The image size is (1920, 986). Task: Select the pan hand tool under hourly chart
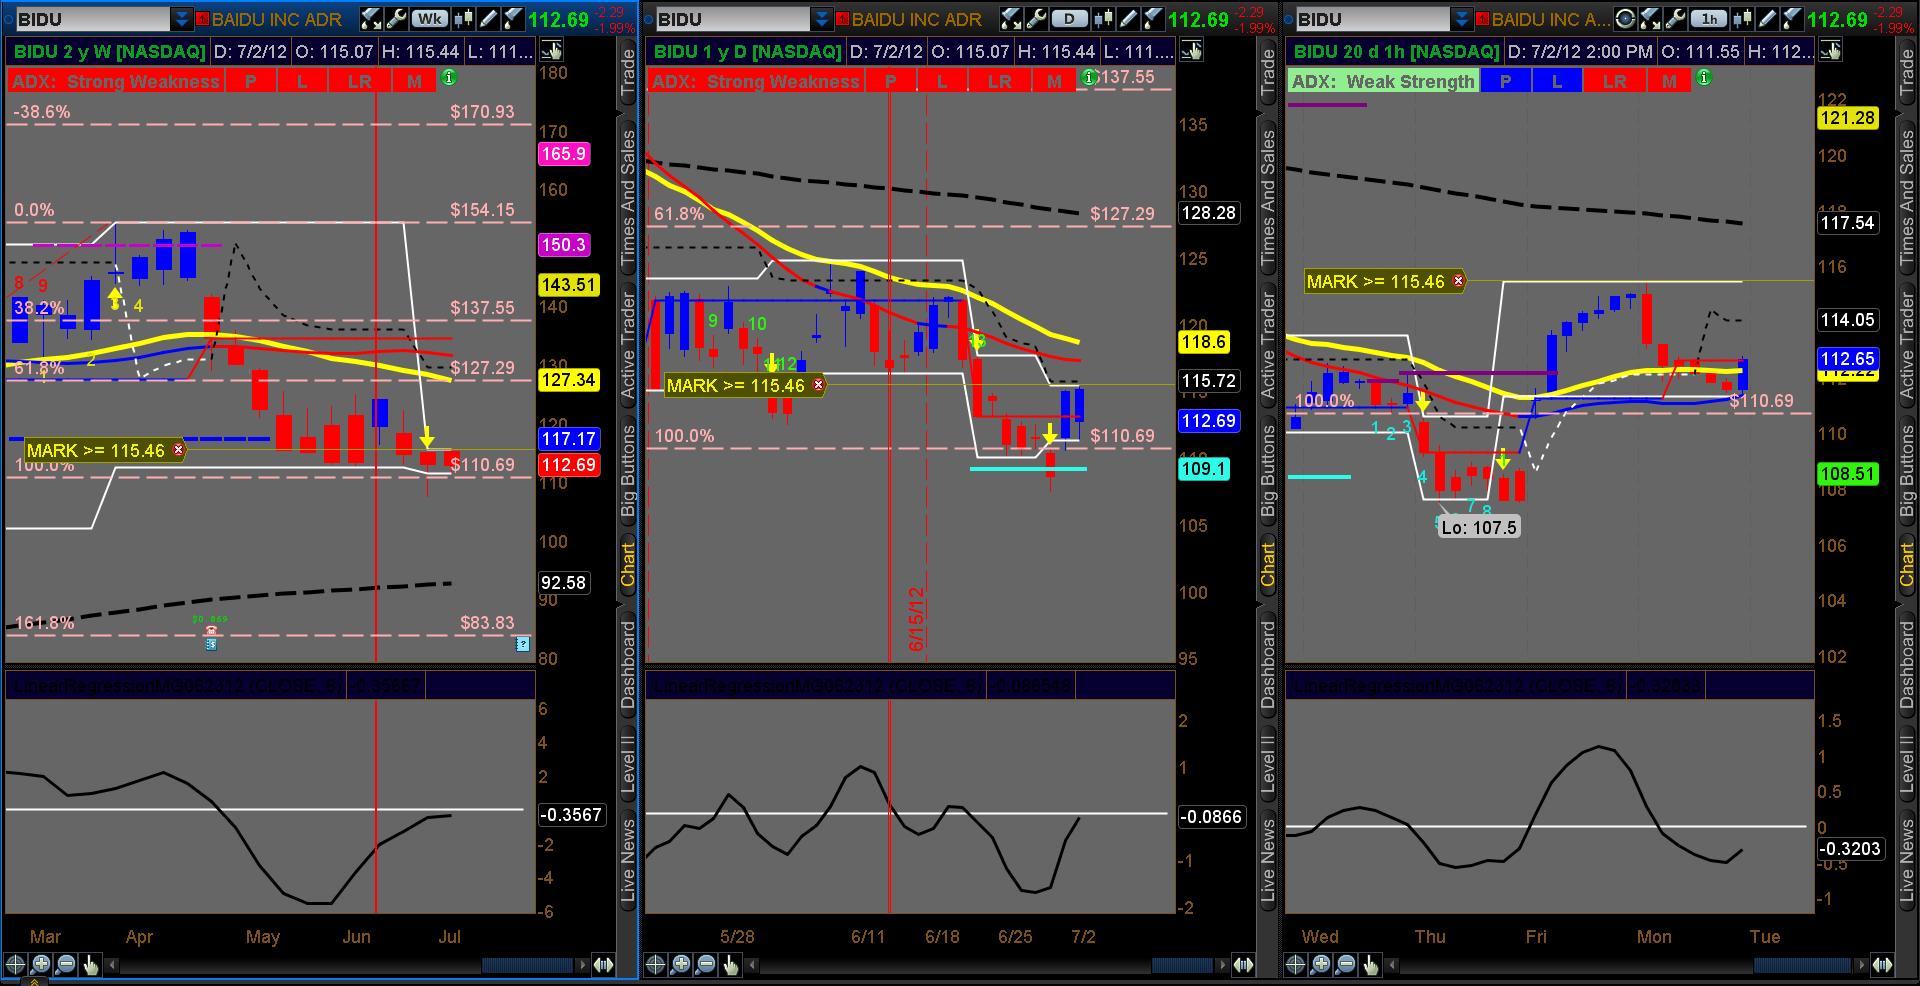(1370, 964)
